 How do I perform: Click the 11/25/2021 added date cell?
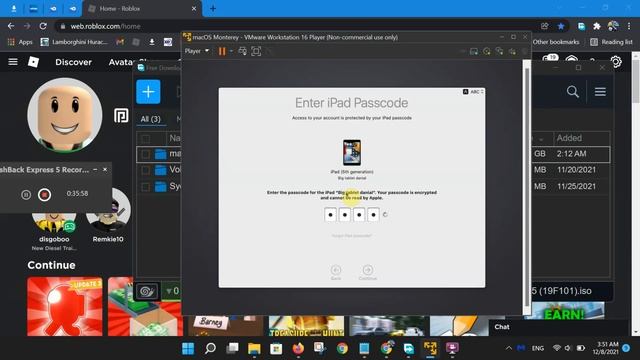pyautogui.click(x=576, y=186)
